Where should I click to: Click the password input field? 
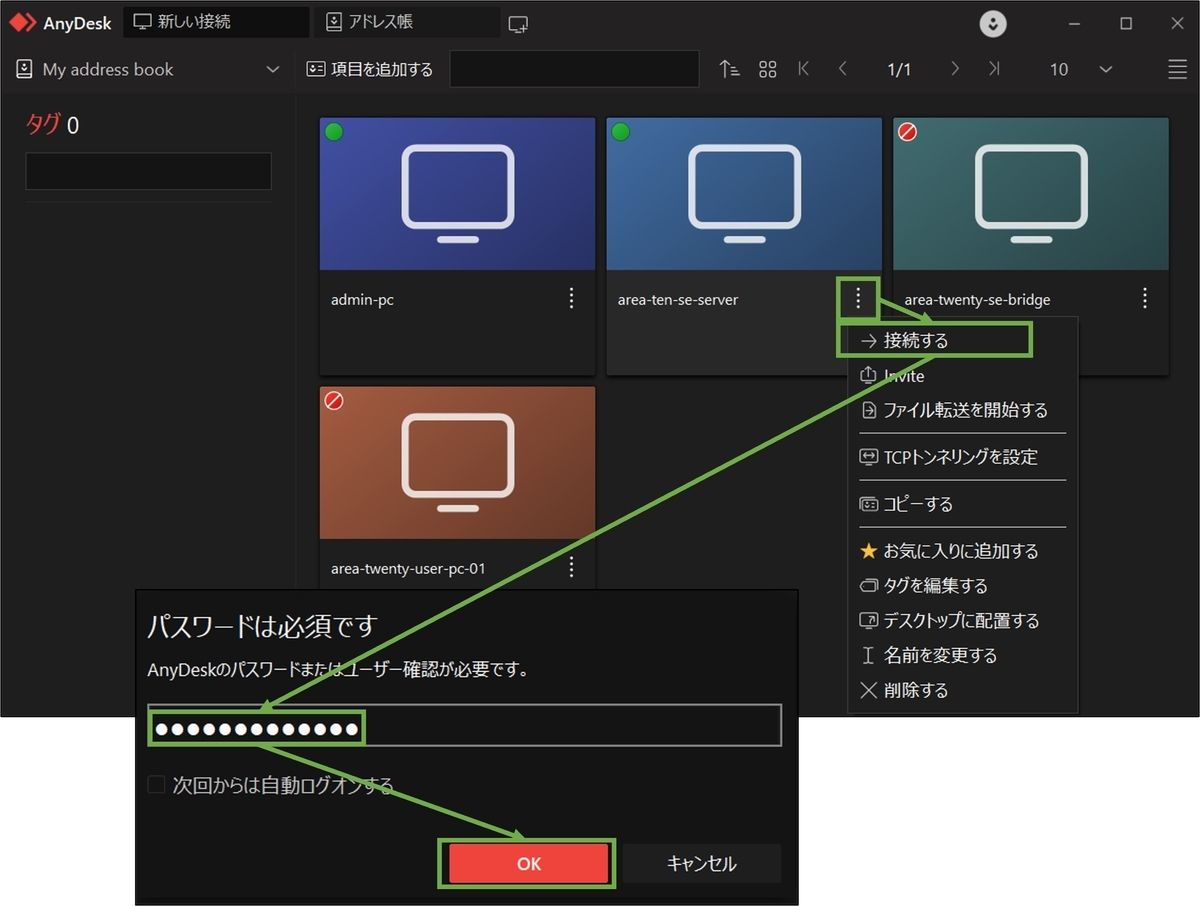[465, 726]
